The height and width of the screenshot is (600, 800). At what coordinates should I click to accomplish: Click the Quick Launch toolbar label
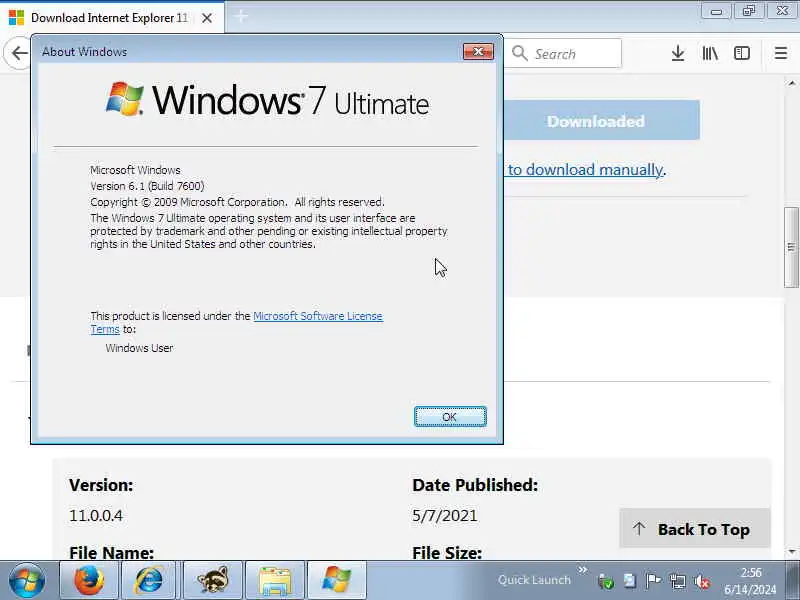click(x=534, y=580)
